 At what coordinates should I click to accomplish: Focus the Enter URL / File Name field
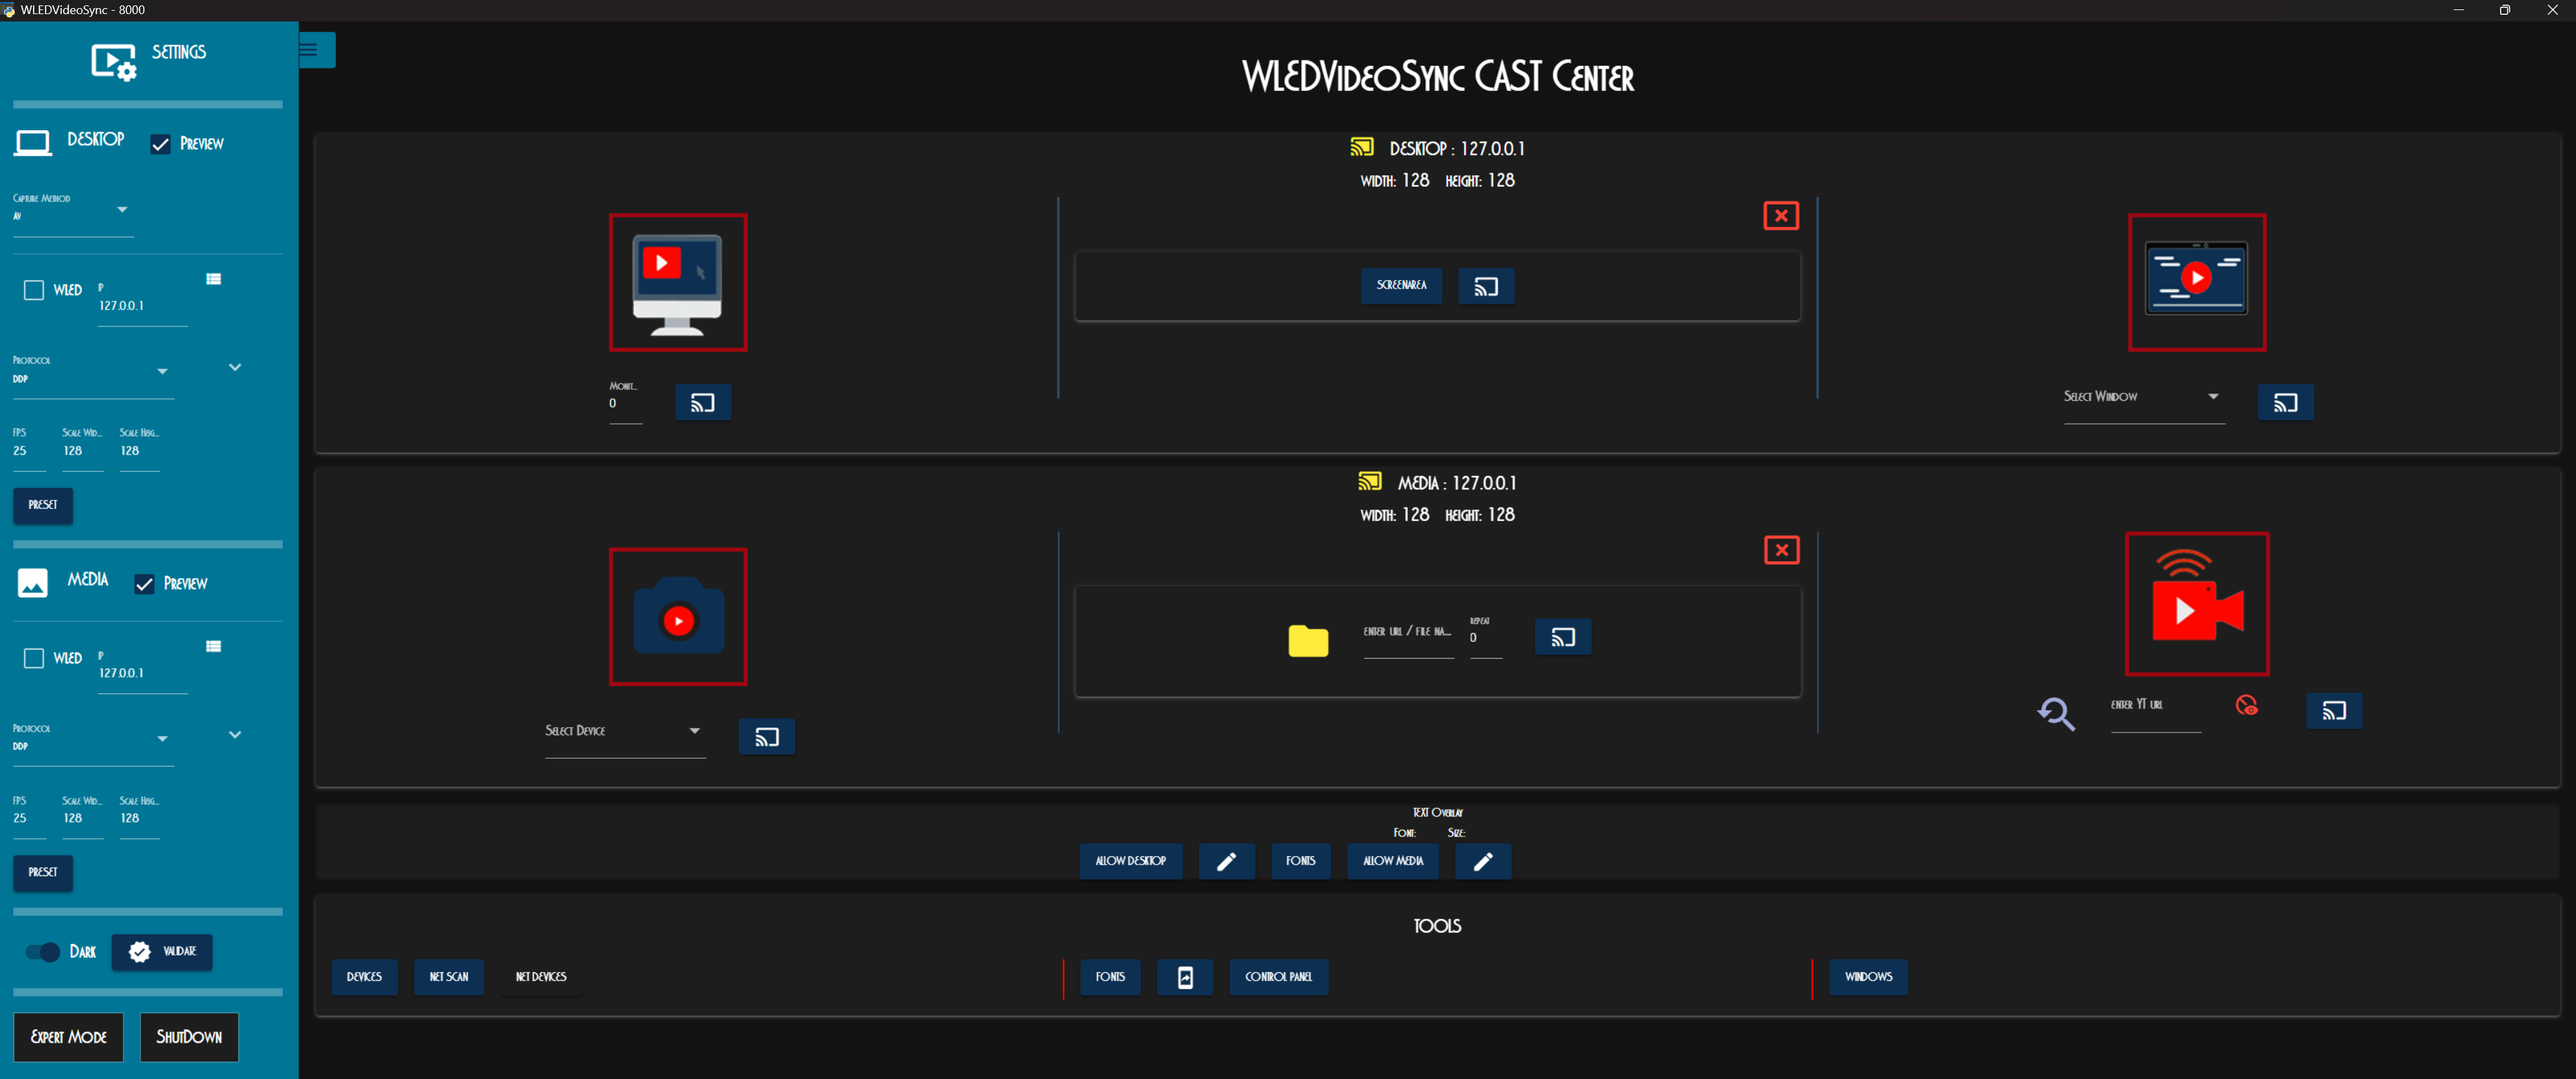tap(1408, 637)
